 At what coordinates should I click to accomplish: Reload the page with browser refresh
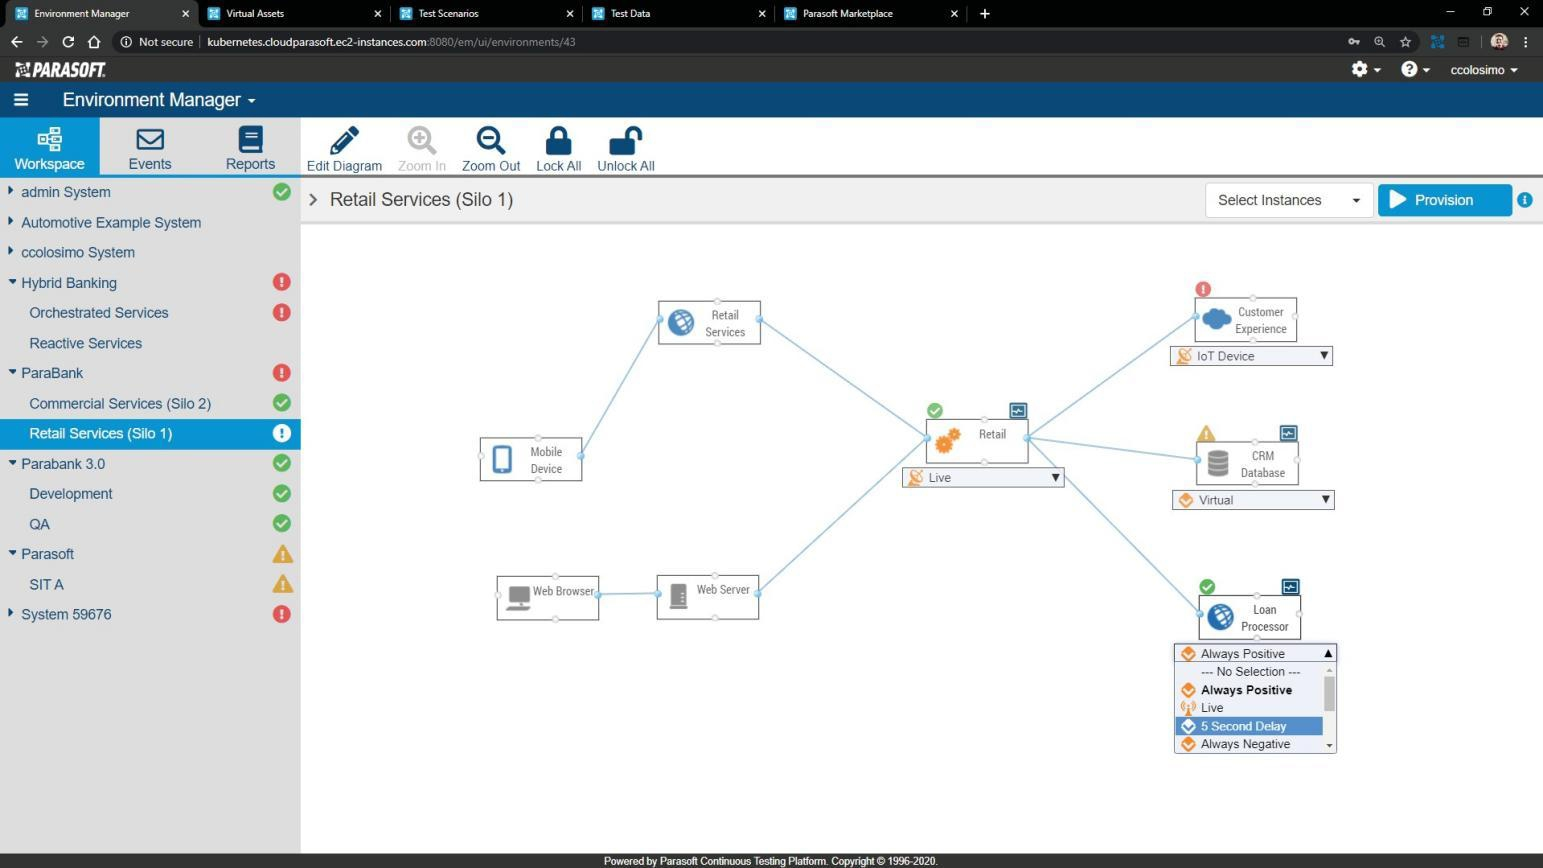pos(68,42)
